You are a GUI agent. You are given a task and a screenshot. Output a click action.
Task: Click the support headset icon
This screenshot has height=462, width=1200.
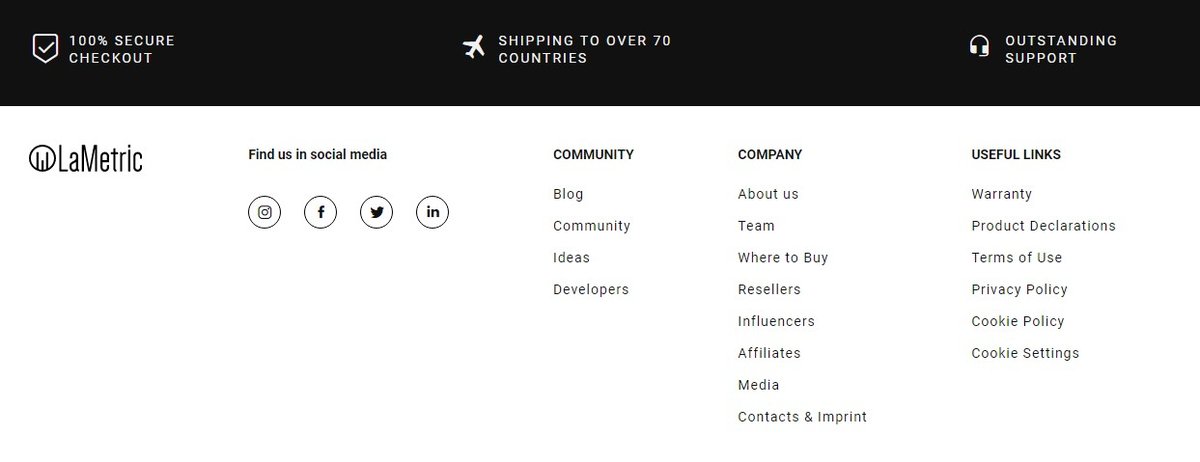pyautogui.click(x=980, y=47)
